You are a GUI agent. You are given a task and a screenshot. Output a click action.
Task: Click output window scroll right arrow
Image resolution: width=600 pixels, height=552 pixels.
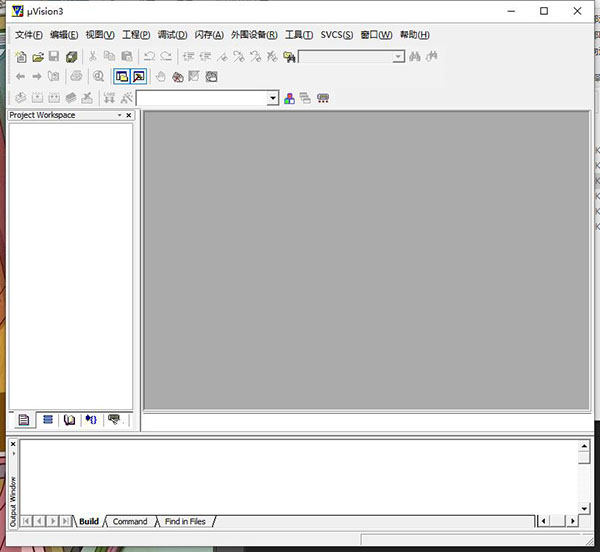click(572, 521)
